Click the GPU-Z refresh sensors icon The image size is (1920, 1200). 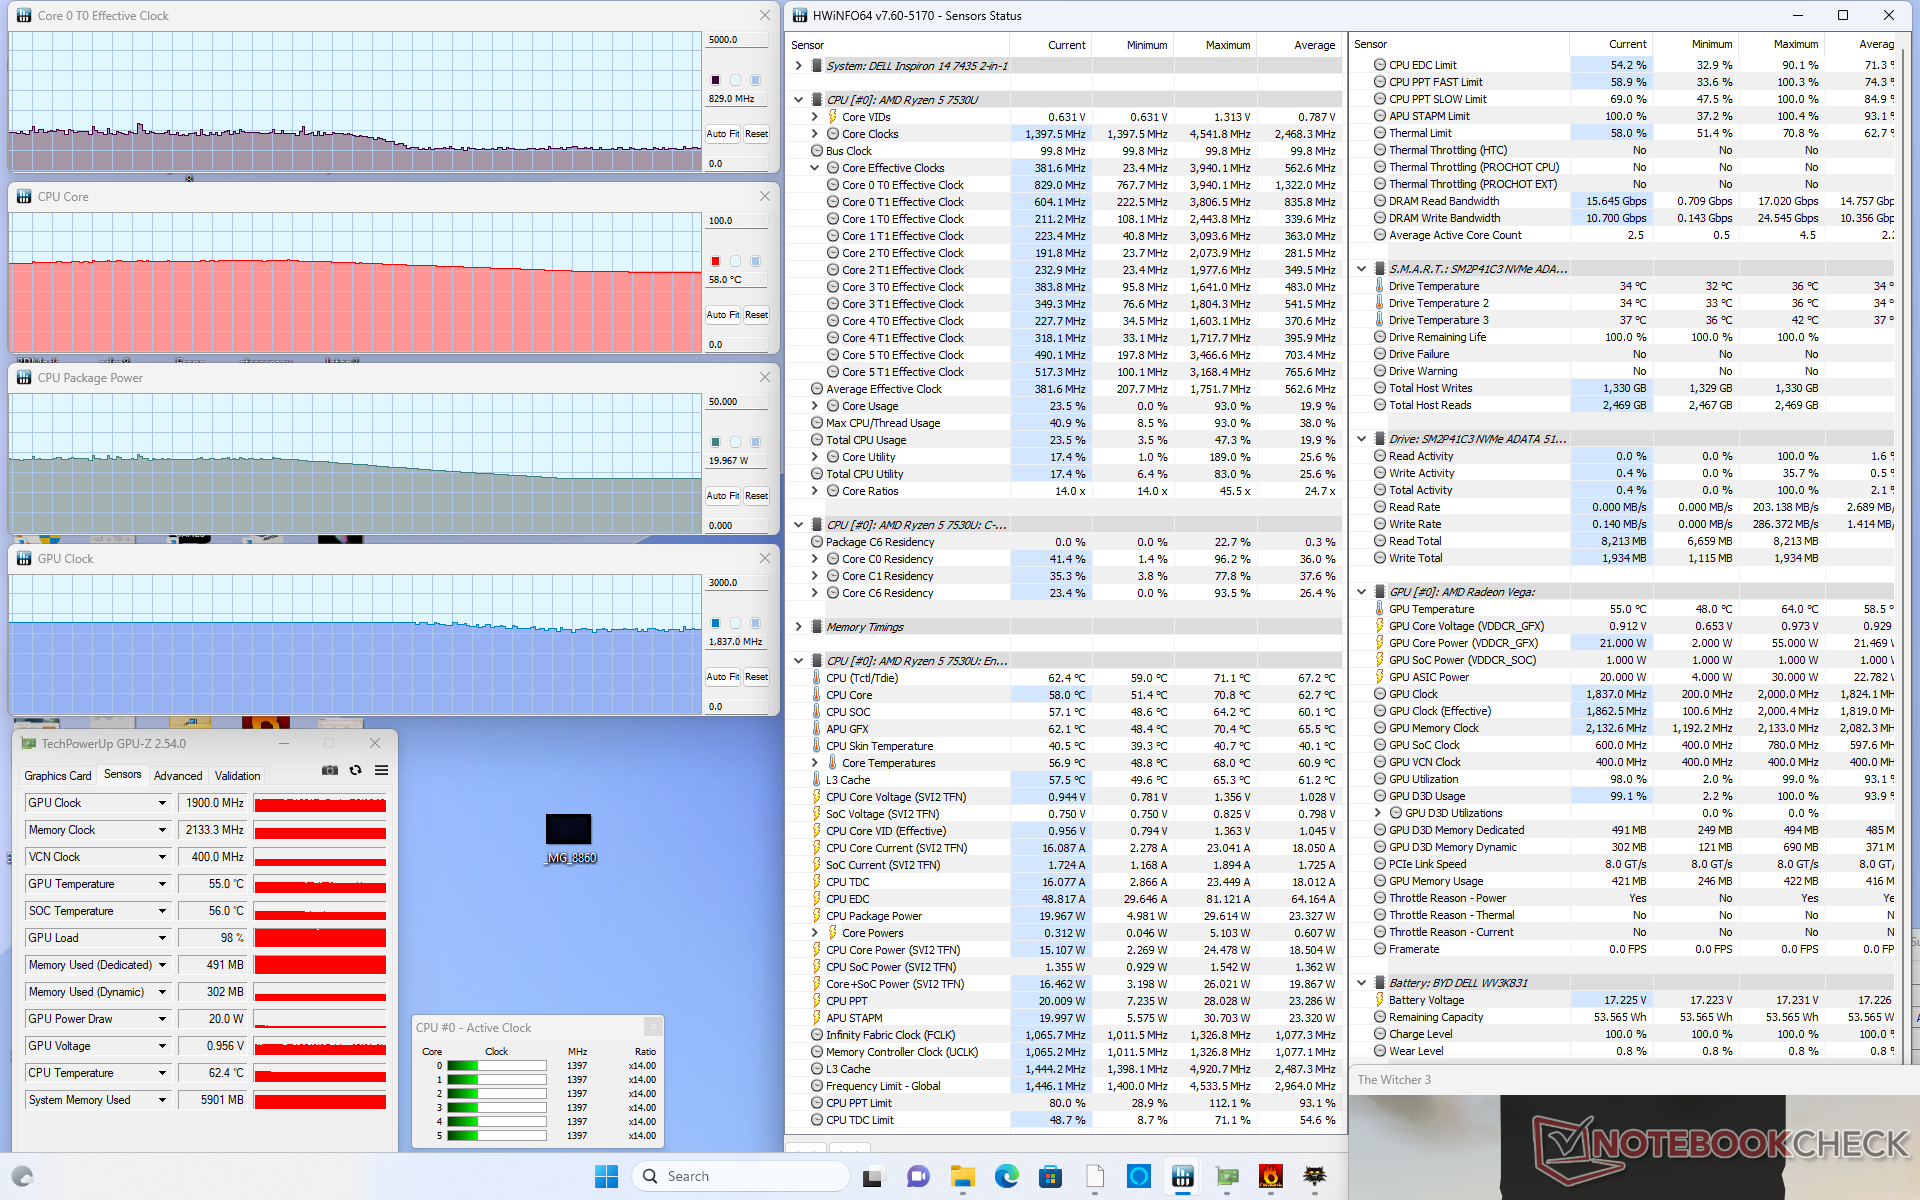point(355,770)
